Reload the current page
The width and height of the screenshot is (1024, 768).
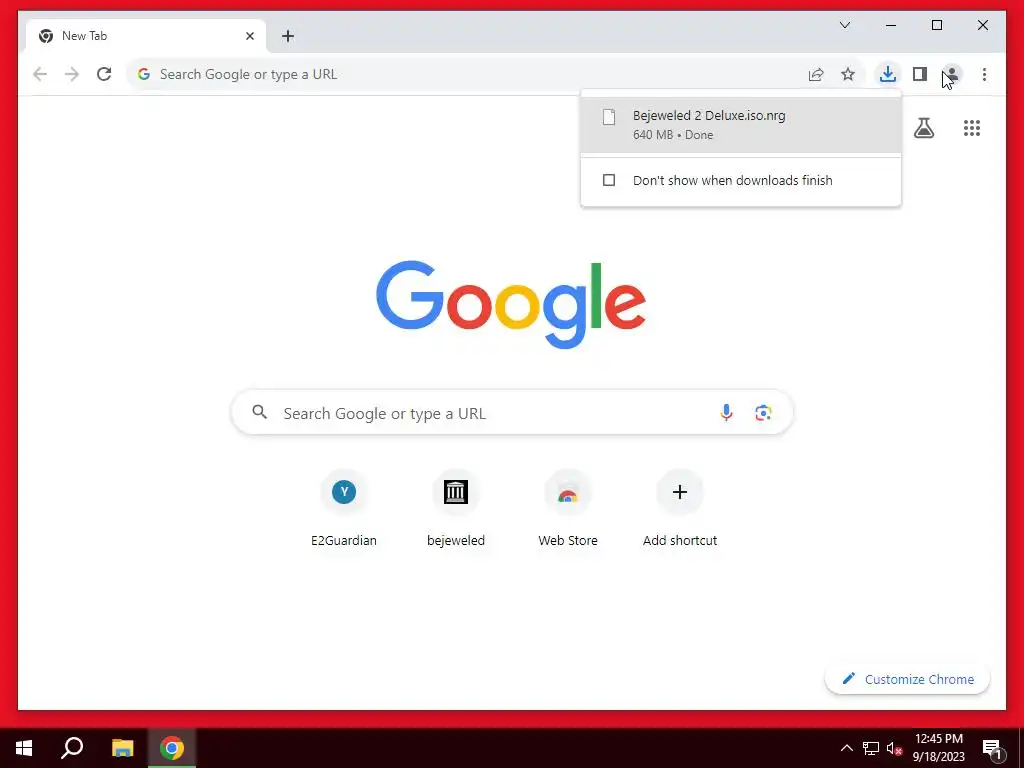104,74
